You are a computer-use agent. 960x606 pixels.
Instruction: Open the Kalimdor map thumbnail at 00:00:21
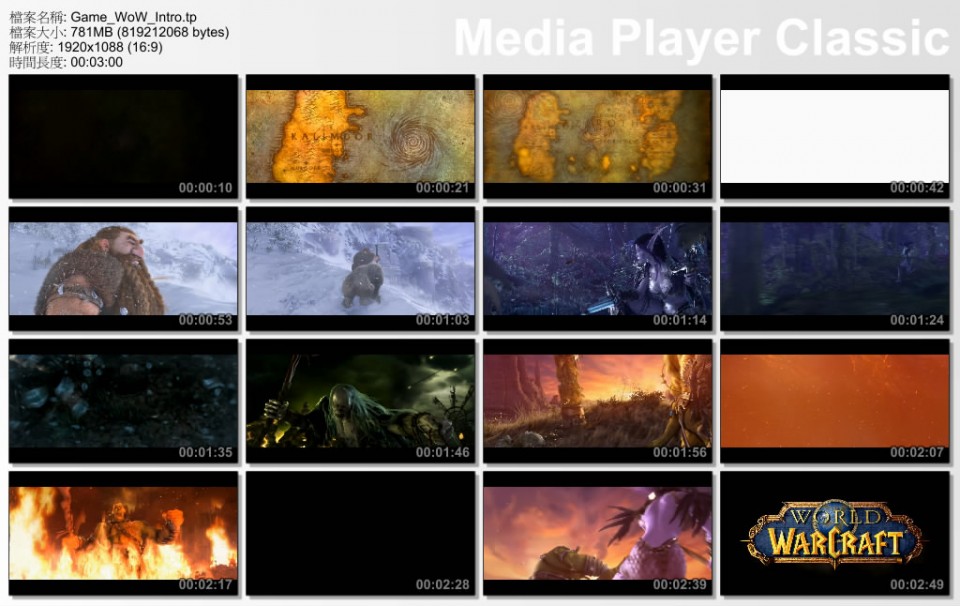tap(360, 137)
